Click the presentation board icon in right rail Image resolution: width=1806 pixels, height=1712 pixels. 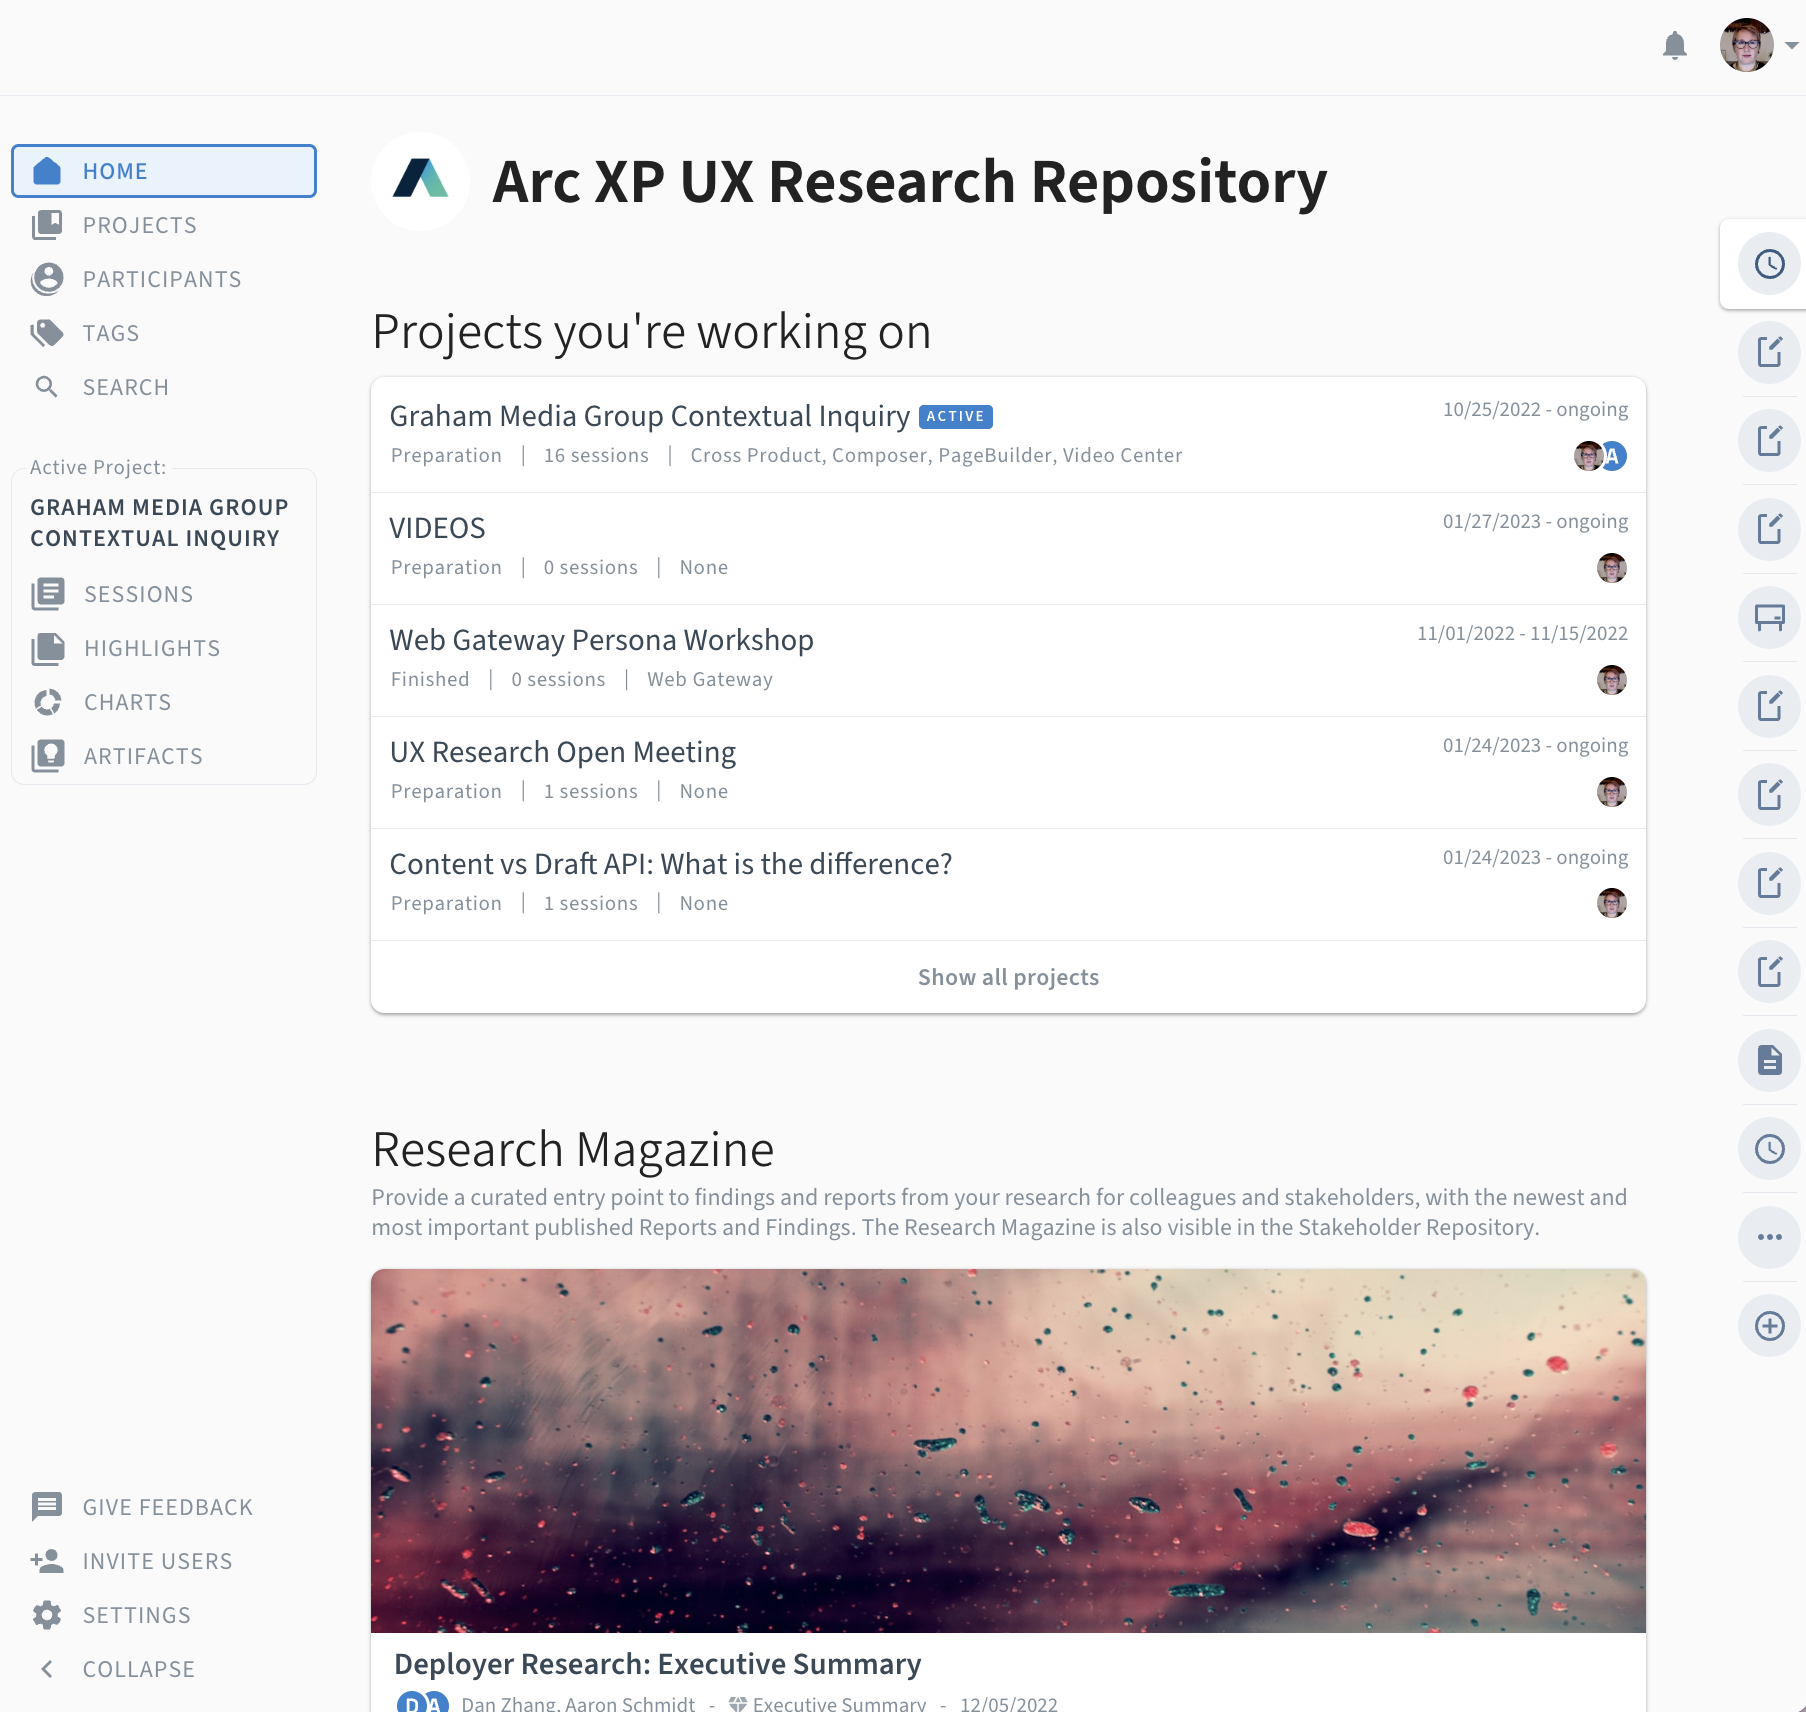tap(1770, 617)
